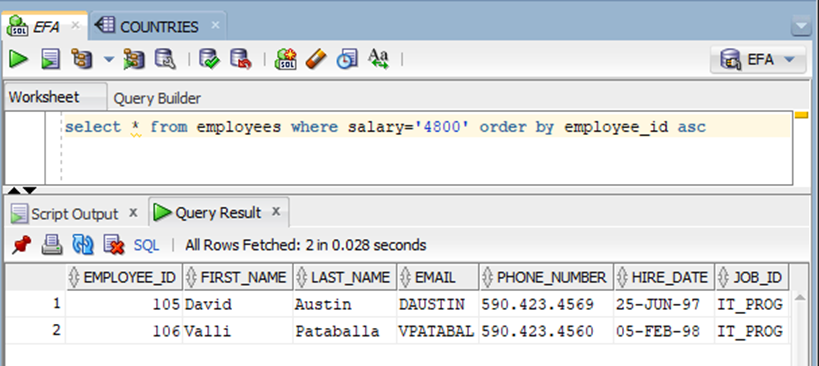819x366 pixels.
Task: Sort by the EMPLOYEE_ID column header
Action: 124,277
